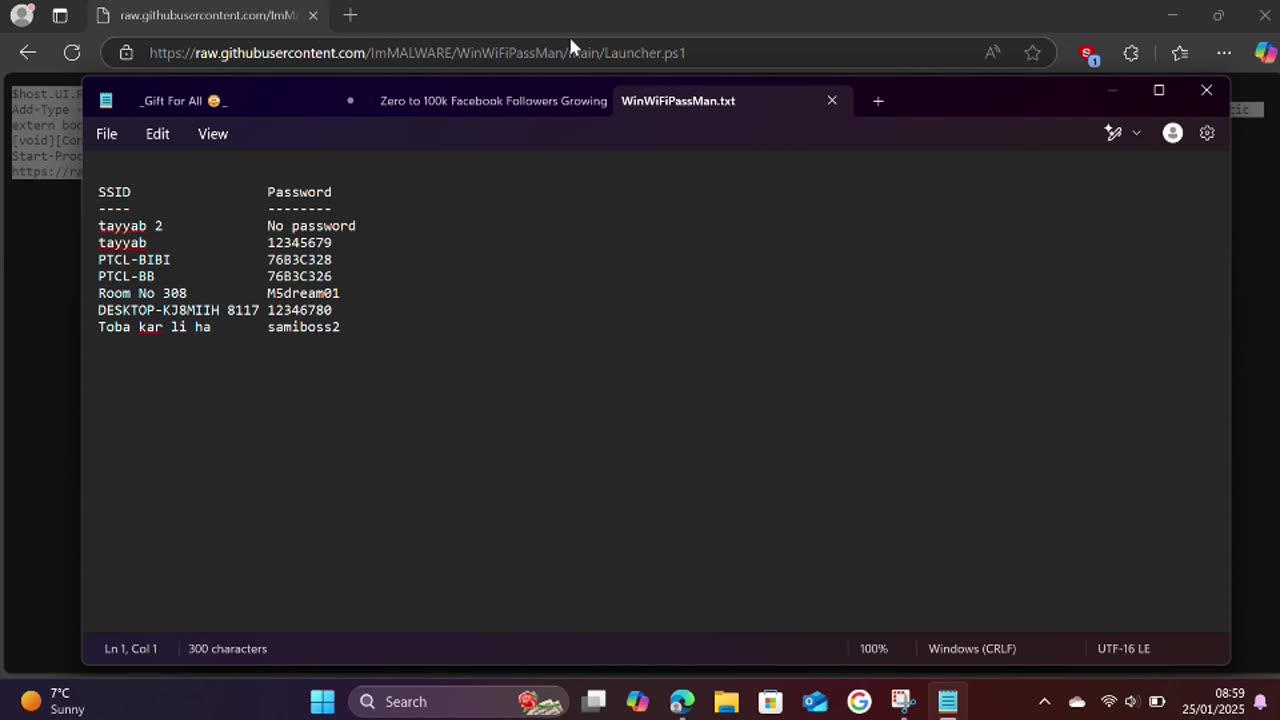
Task: Open Google Chrome from the taskbar
Action: click(859, 701)
